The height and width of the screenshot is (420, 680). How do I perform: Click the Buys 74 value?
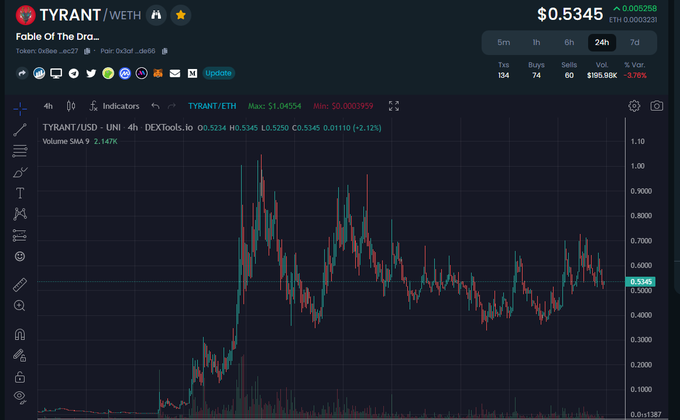pos(536,75)
